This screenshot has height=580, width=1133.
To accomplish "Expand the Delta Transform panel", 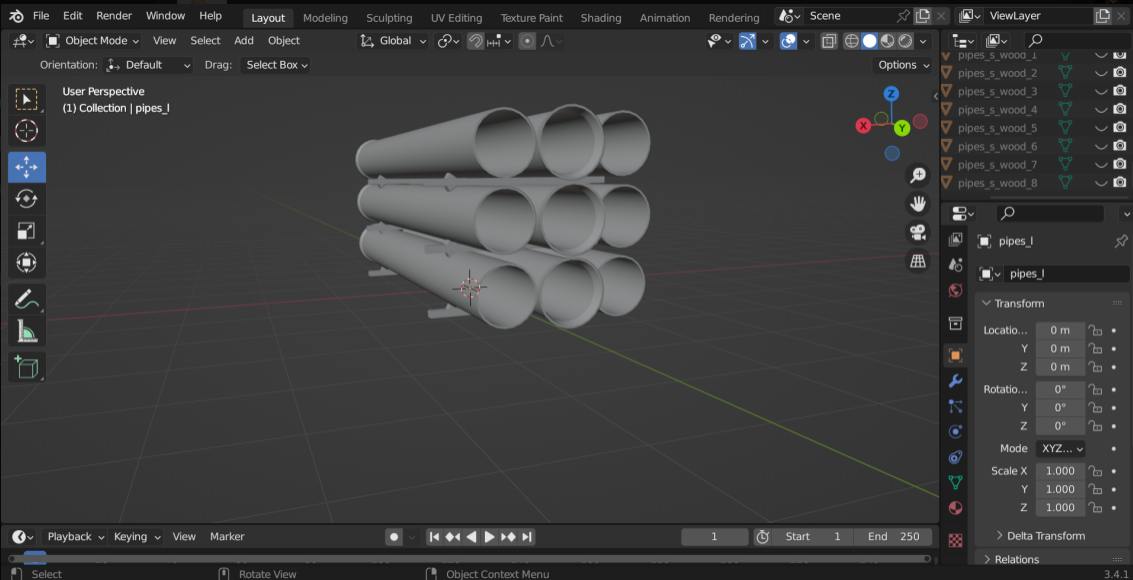I will (x=1045, y=536).
